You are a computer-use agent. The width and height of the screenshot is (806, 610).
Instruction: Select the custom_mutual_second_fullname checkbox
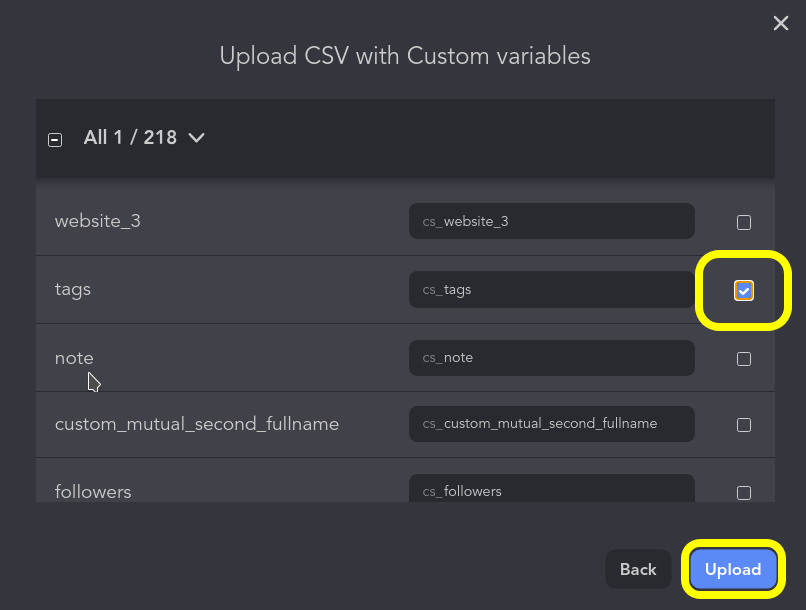[x=743, y=425]
